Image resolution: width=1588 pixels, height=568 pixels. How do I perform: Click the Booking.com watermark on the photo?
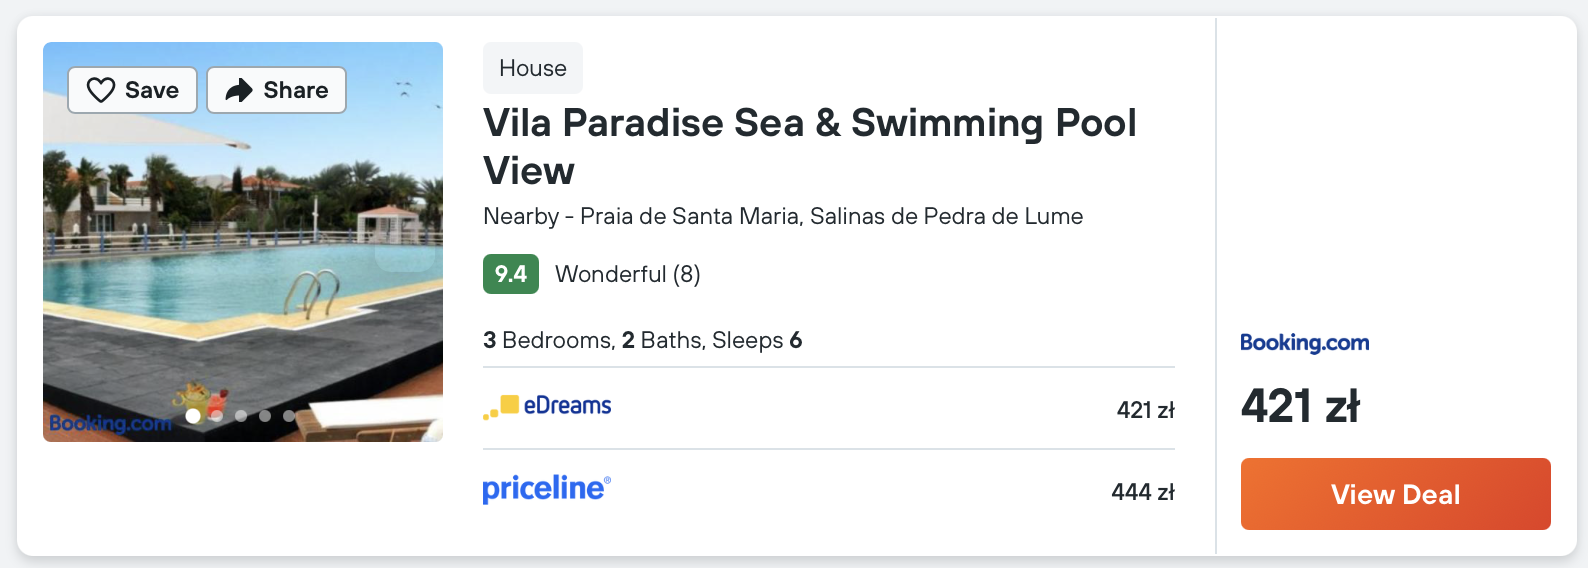coord(111,423)
